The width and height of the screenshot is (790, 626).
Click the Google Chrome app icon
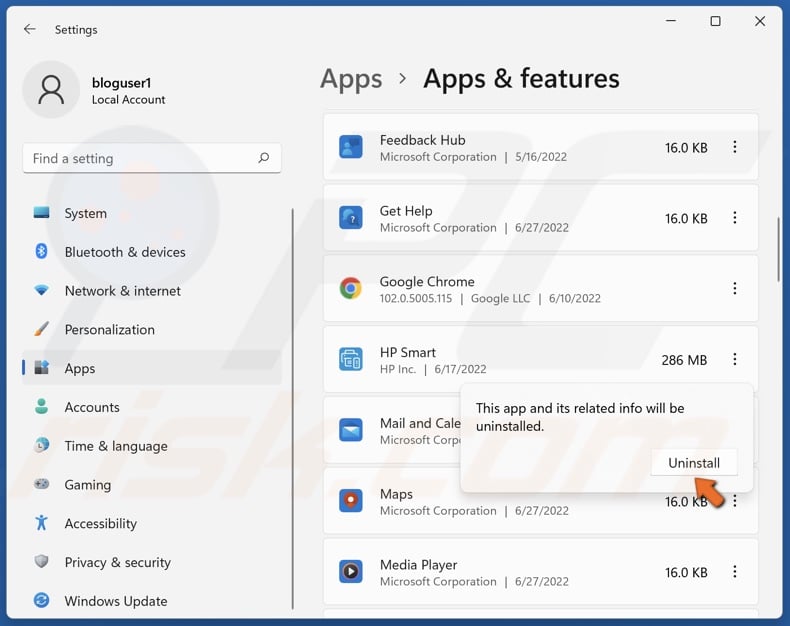[x=351, y=289]
